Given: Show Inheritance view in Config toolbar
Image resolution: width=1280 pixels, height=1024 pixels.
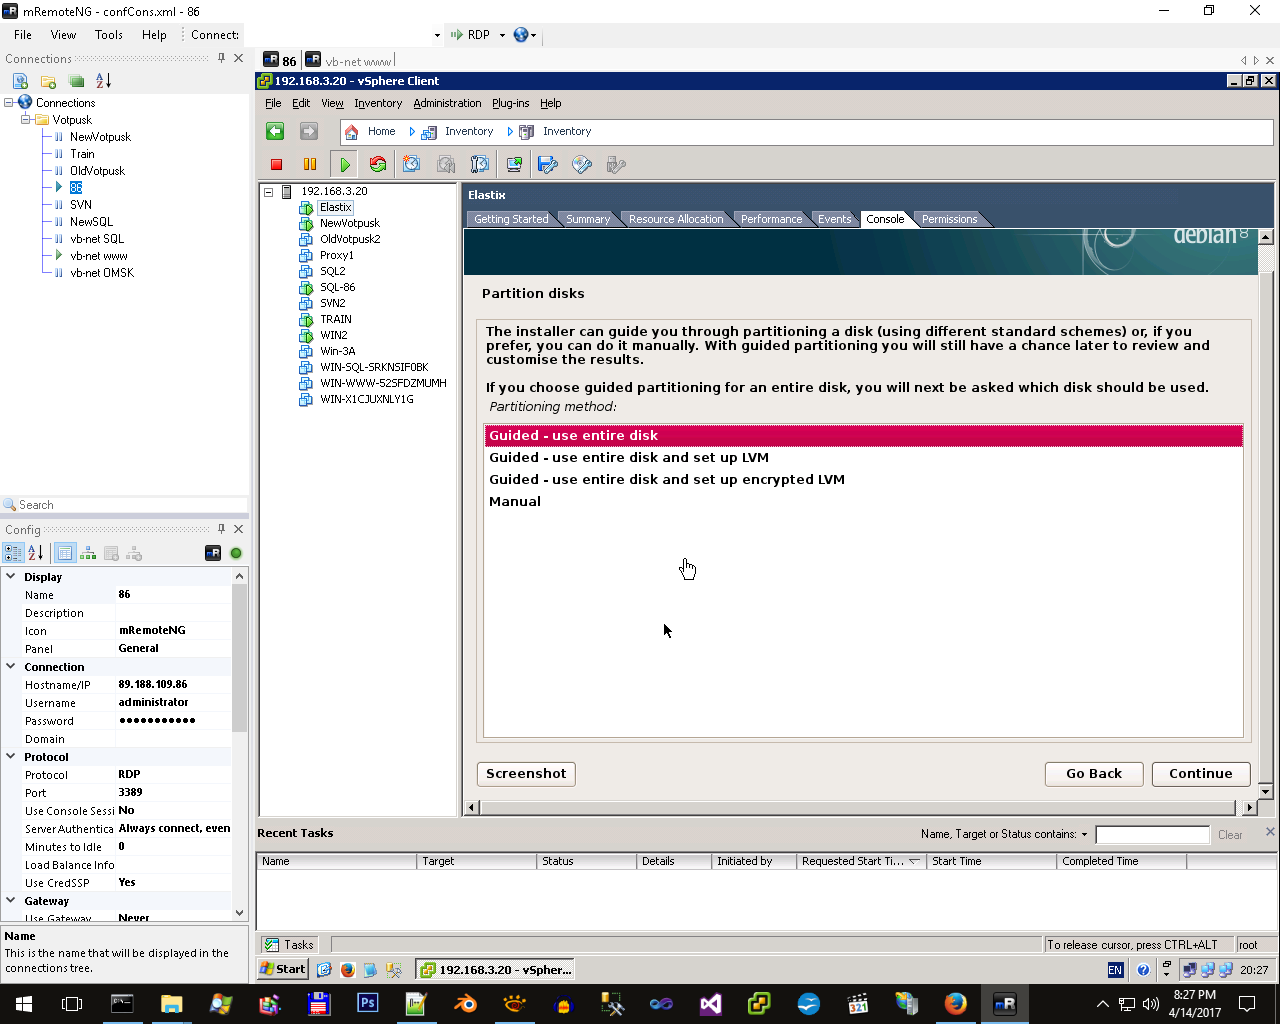Looking at the screenshot, I should [x=88, y=553].
